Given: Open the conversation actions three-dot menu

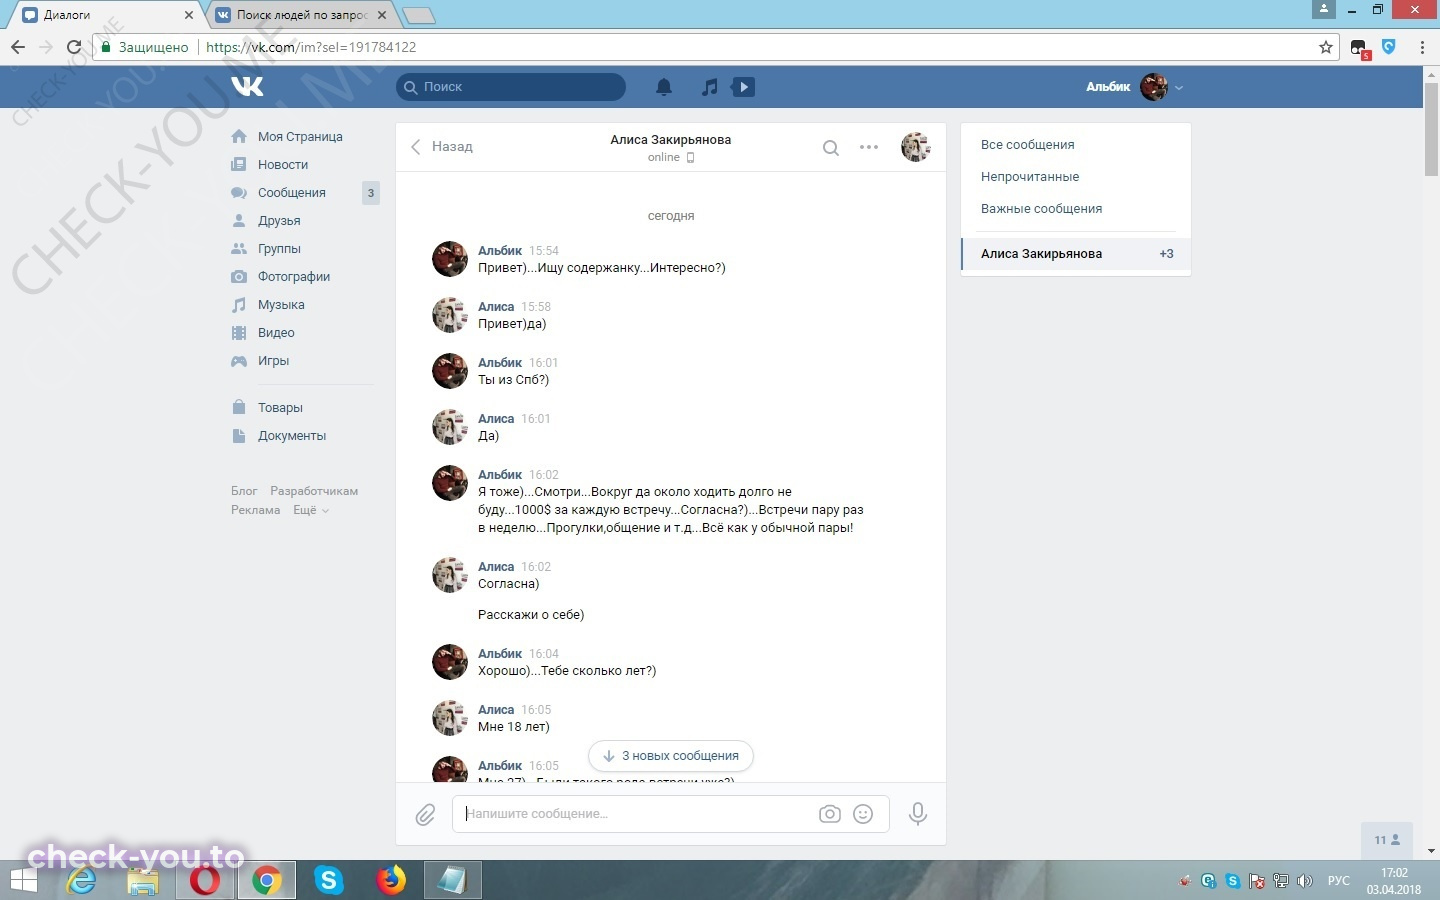Looking at the screenshot, I should [x=869, y=147].
